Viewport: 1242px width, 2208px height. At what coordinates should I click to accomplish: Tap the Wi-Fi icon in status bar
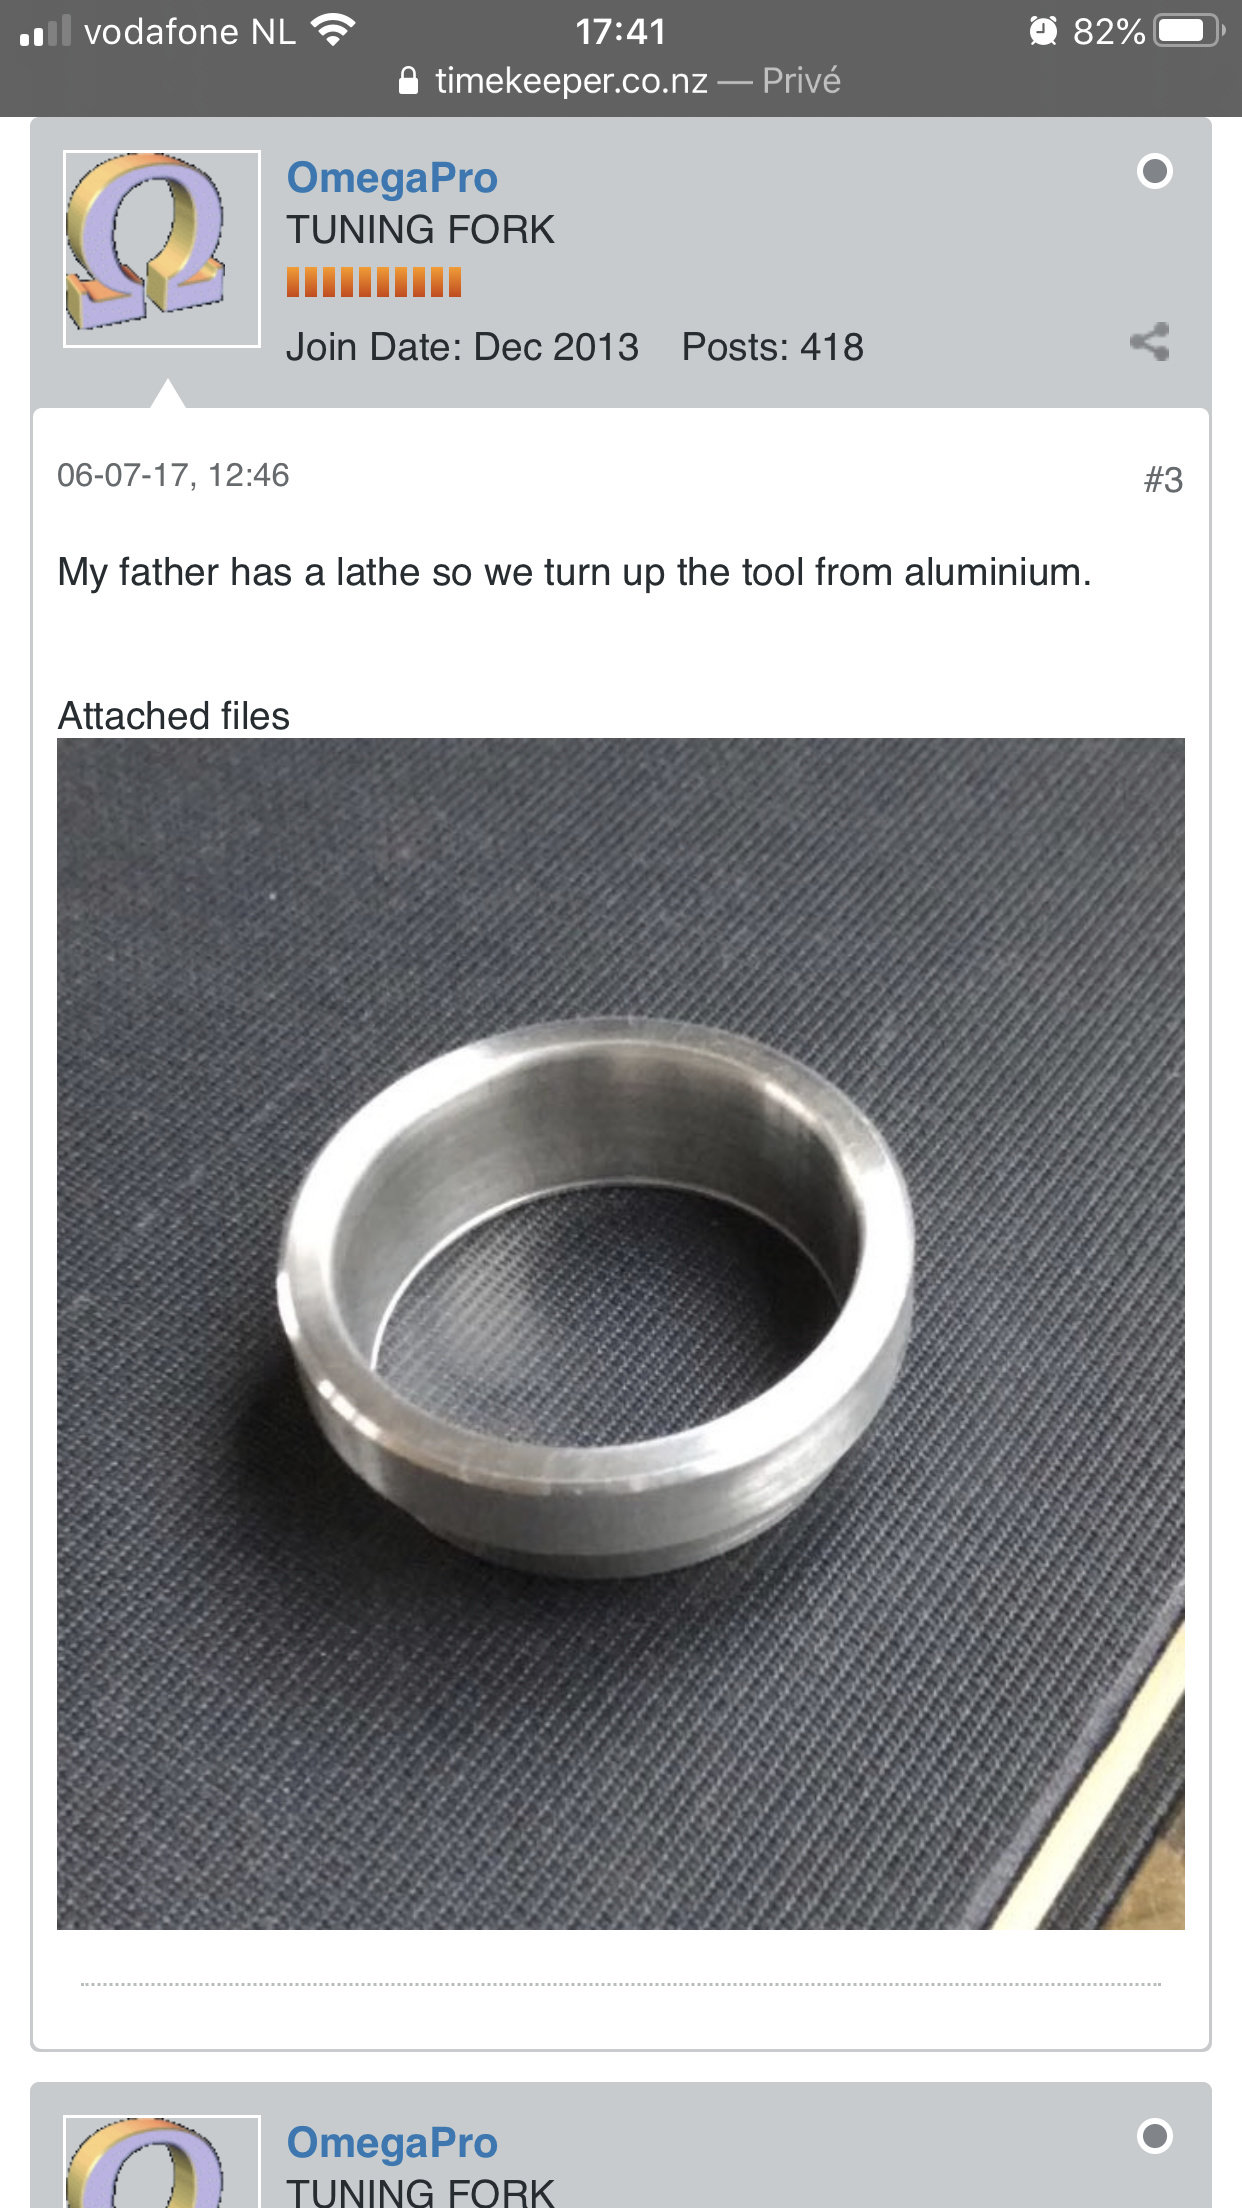(333, 30)
